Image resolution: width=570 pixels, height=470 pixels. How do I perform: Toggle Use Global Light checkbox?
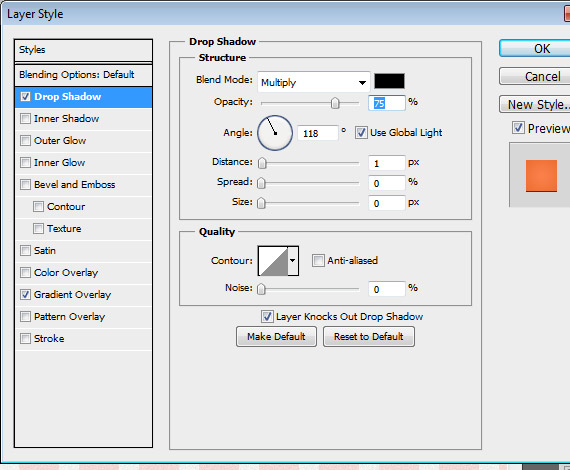click(361, 133)
